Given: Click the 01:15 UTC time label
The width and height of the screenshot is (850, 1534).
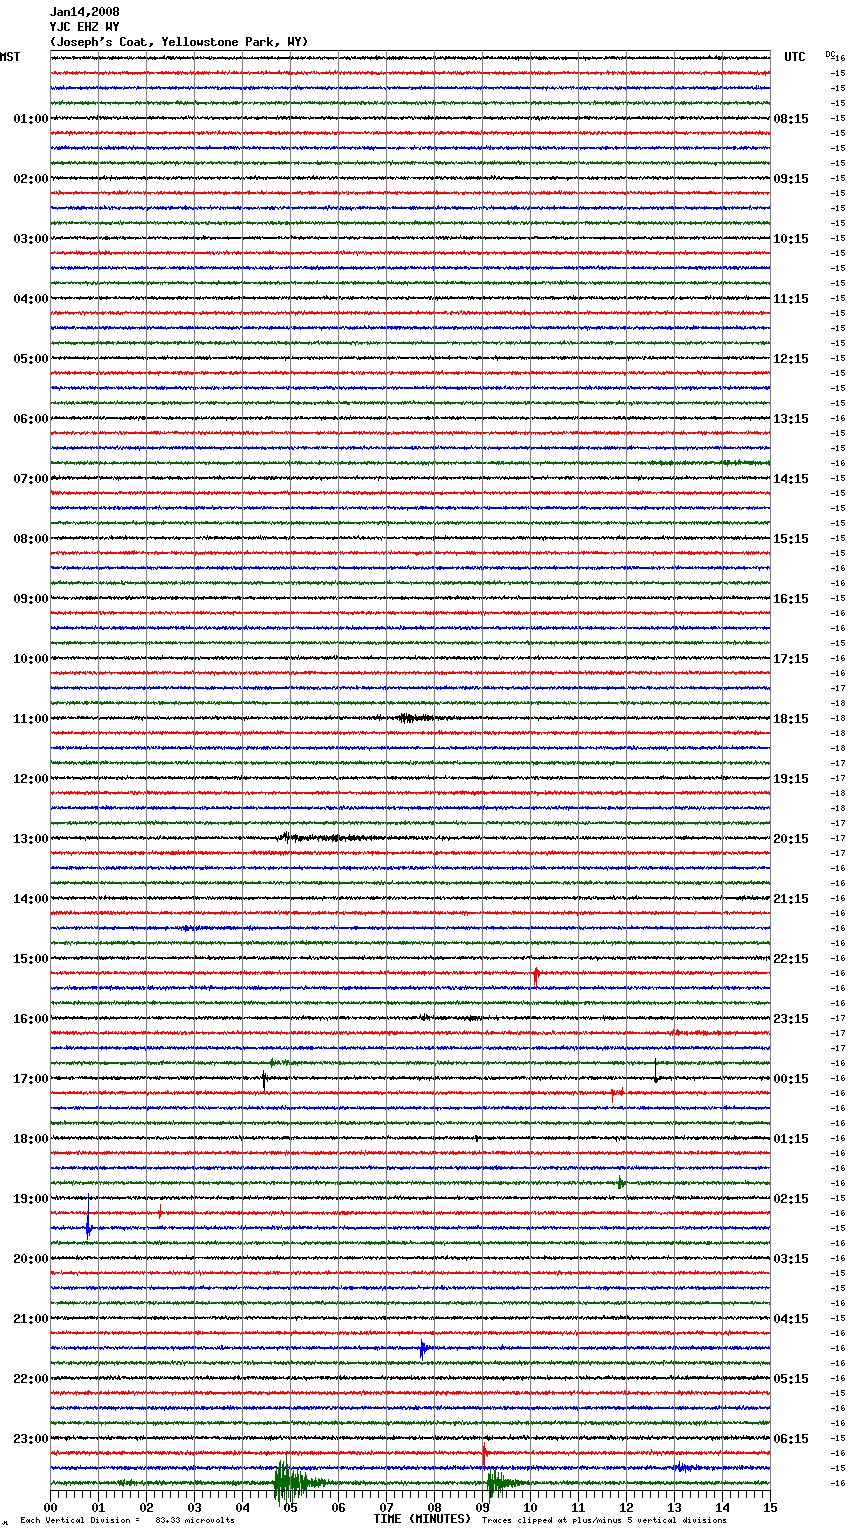Looking at the screenshot, I should point(791,1139).
